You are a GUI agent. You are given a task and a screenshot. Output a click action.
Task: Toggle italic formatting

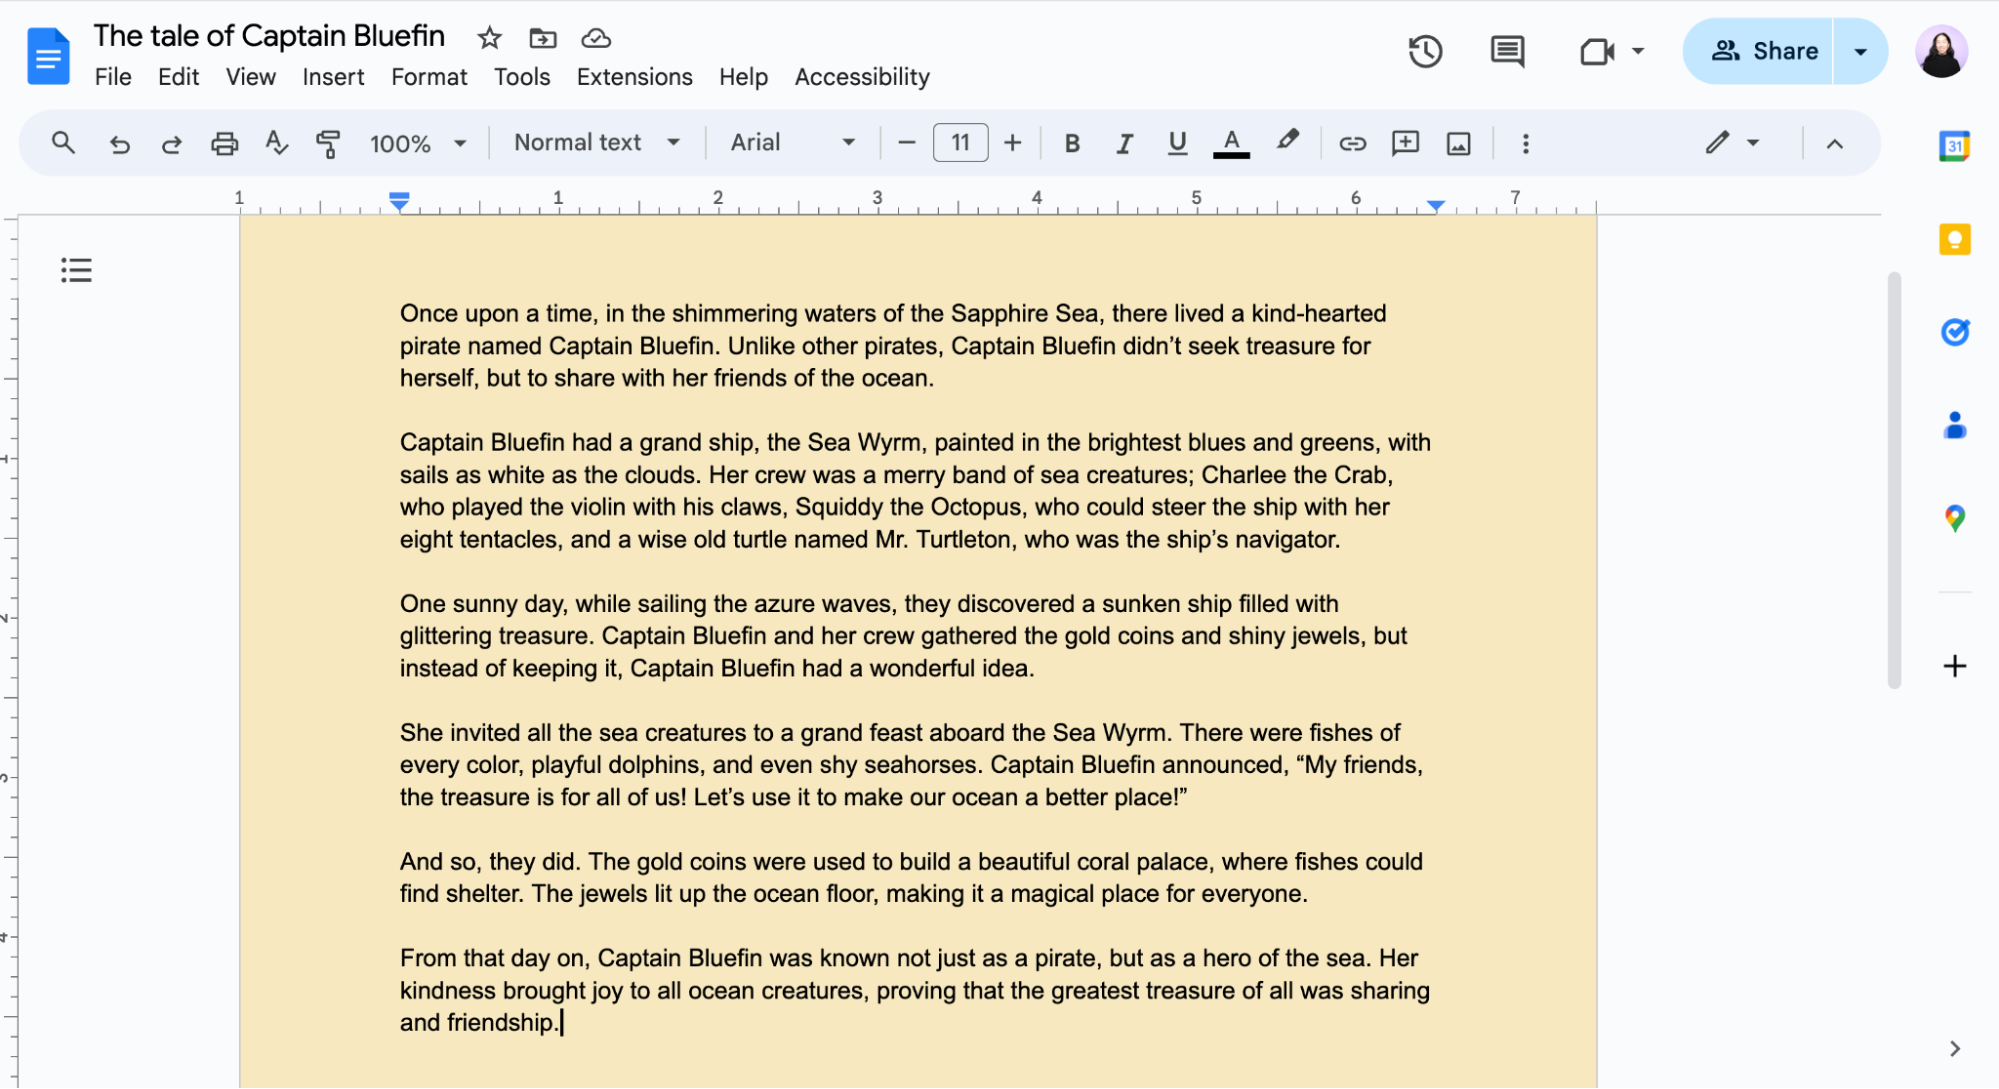pos(1123,143)
